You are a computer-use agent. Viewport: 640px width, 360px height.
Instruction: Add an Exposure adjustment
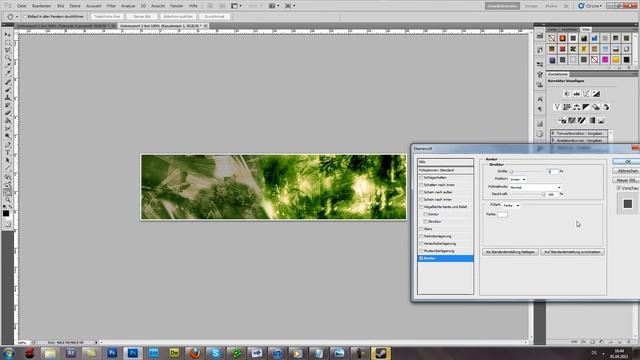pyautogui.click(x=596, y=94)
